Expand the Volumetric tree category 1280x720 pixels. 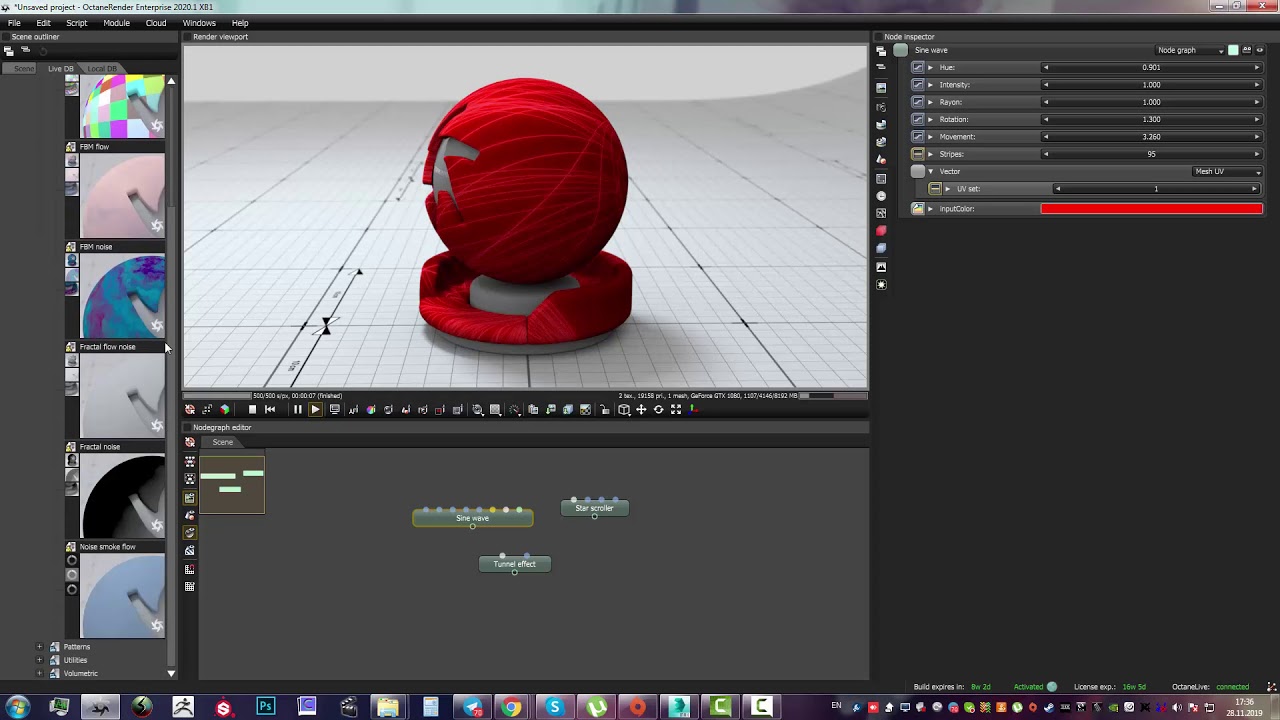tap(40, 673)
